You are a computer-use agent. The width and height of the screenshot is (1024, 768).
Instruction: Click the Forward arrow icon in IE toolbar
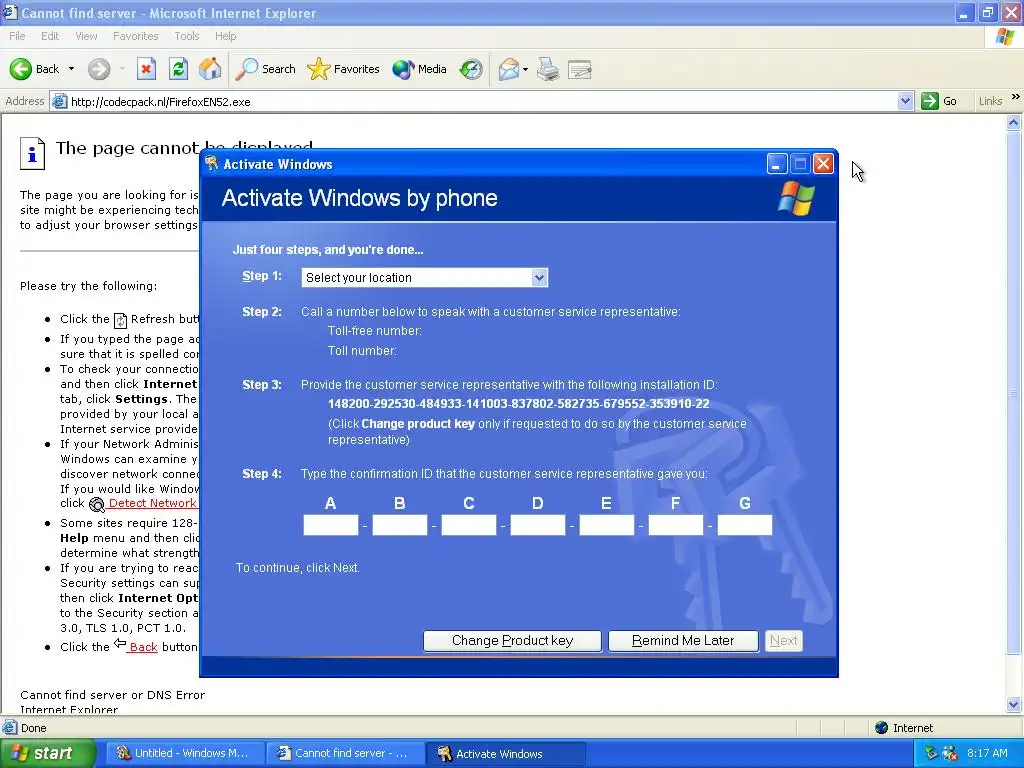[99, 69]
